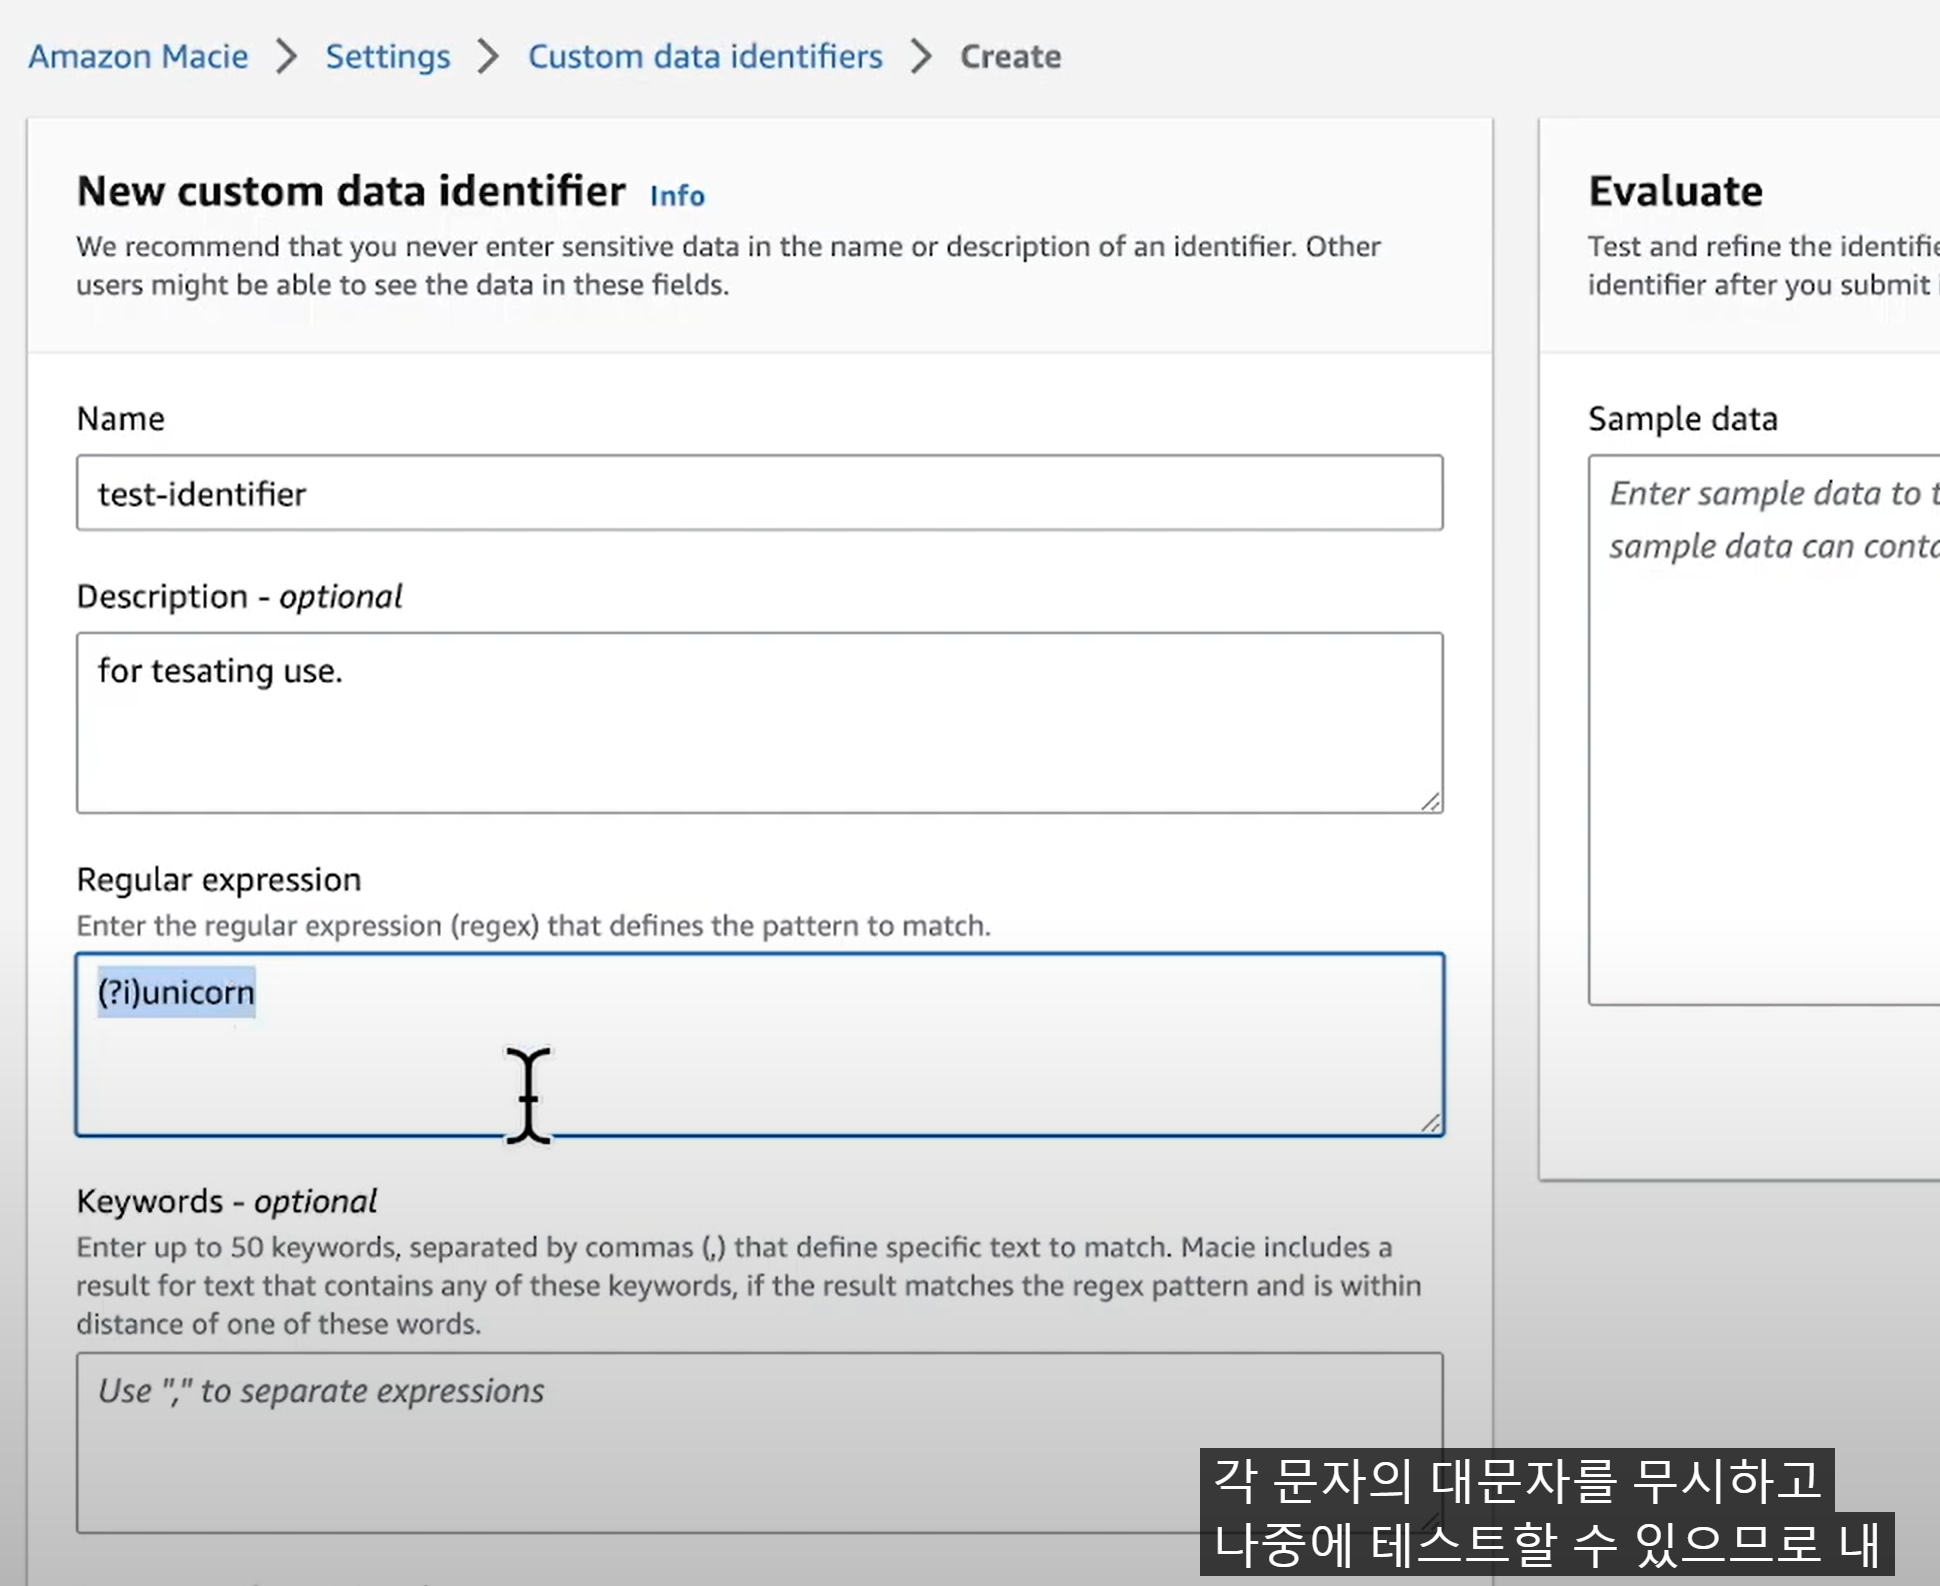Click the Create breadcrumb item

[x=1010, y=56]
